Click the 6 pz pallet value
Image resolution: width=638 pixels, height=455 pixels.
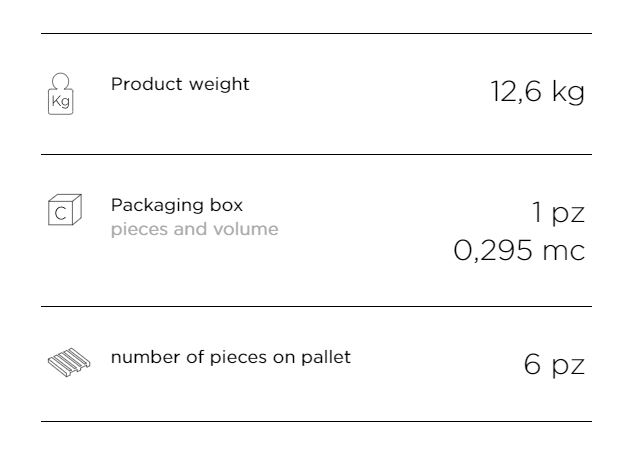[554, 363]
